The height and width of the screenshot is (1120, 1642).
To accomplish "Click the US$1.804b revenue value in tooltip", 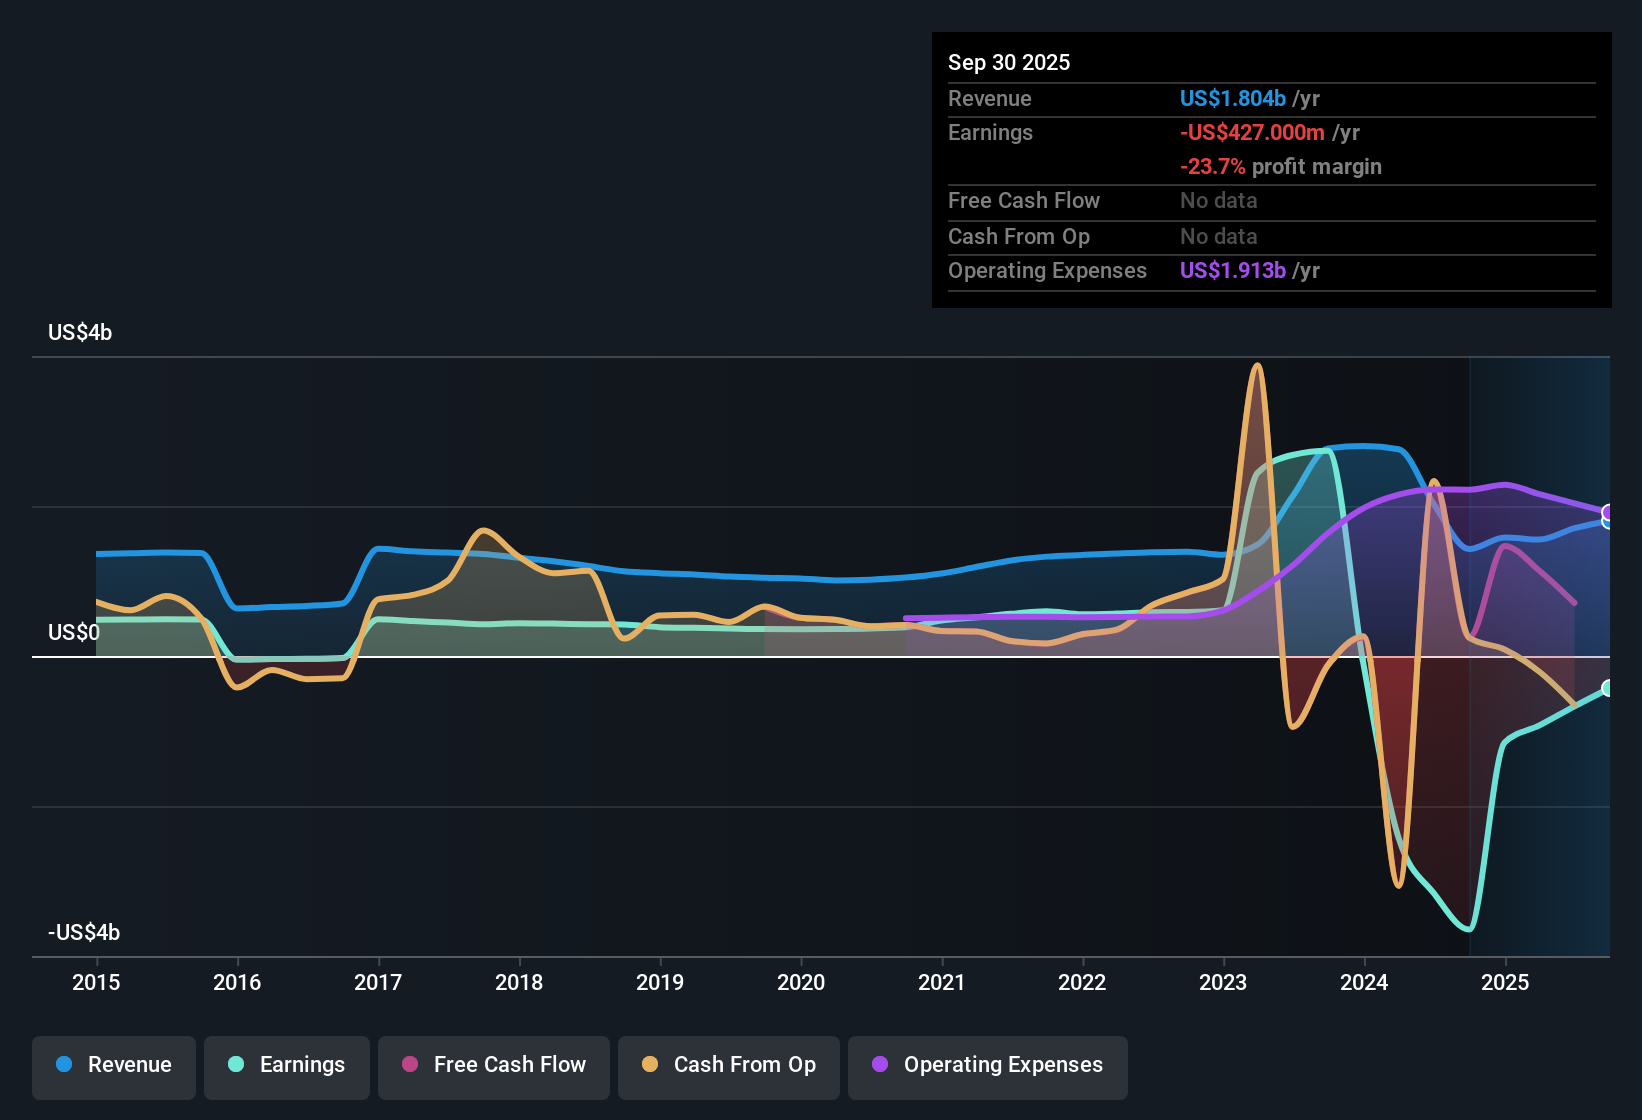I will pyautogui.click(x=1232, y=99).
